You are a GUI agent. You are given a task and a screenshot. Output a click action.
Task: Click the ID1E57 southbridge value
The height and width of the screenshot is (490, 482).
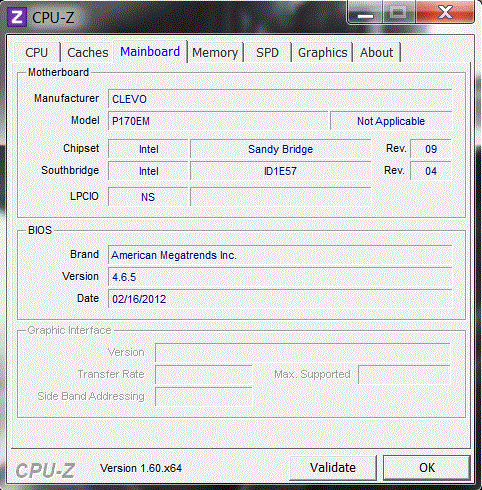click(x=280, y=171)
